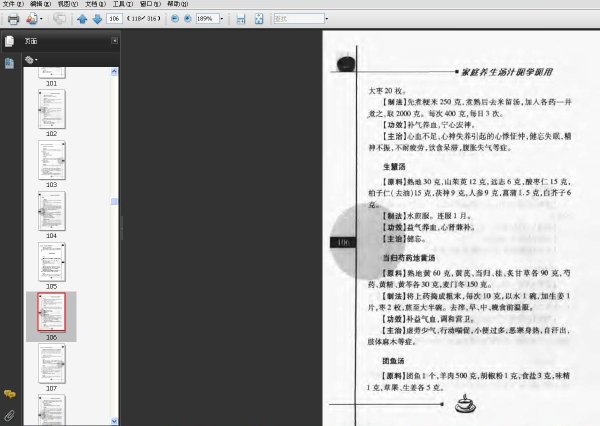Click the 页面 panel header document icon
600x426 pixels.
pyautogui.click(x=10, y=41)
